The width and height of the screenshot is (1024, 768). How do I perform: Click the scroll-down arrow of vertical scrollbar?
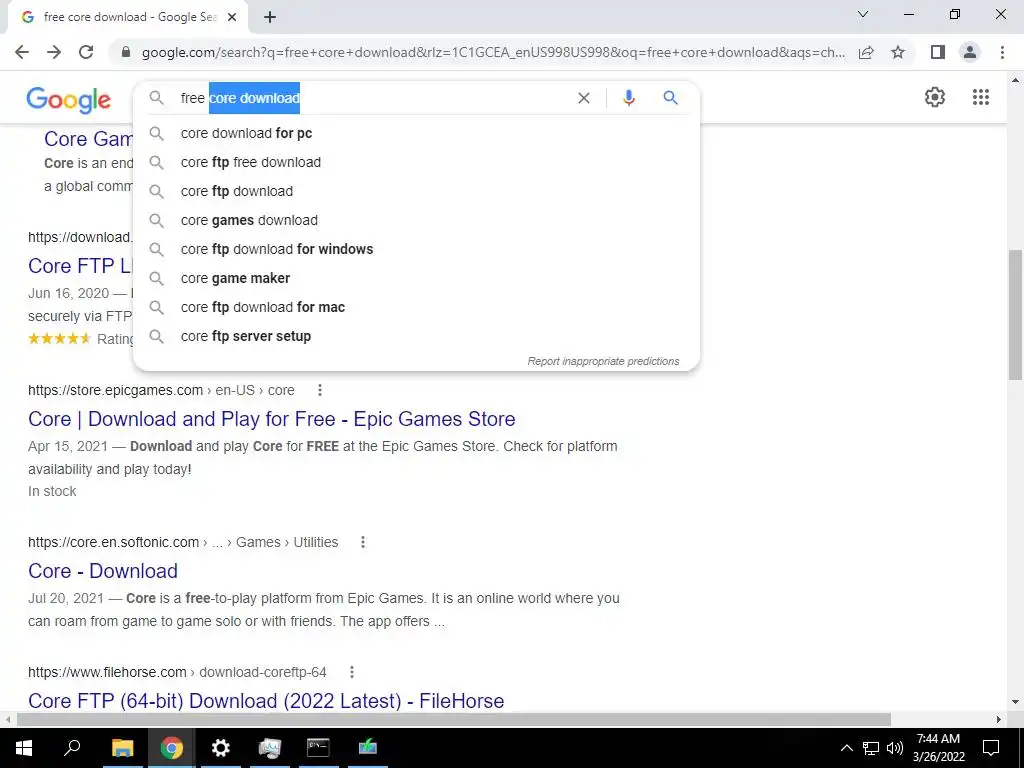point(1015,702)
